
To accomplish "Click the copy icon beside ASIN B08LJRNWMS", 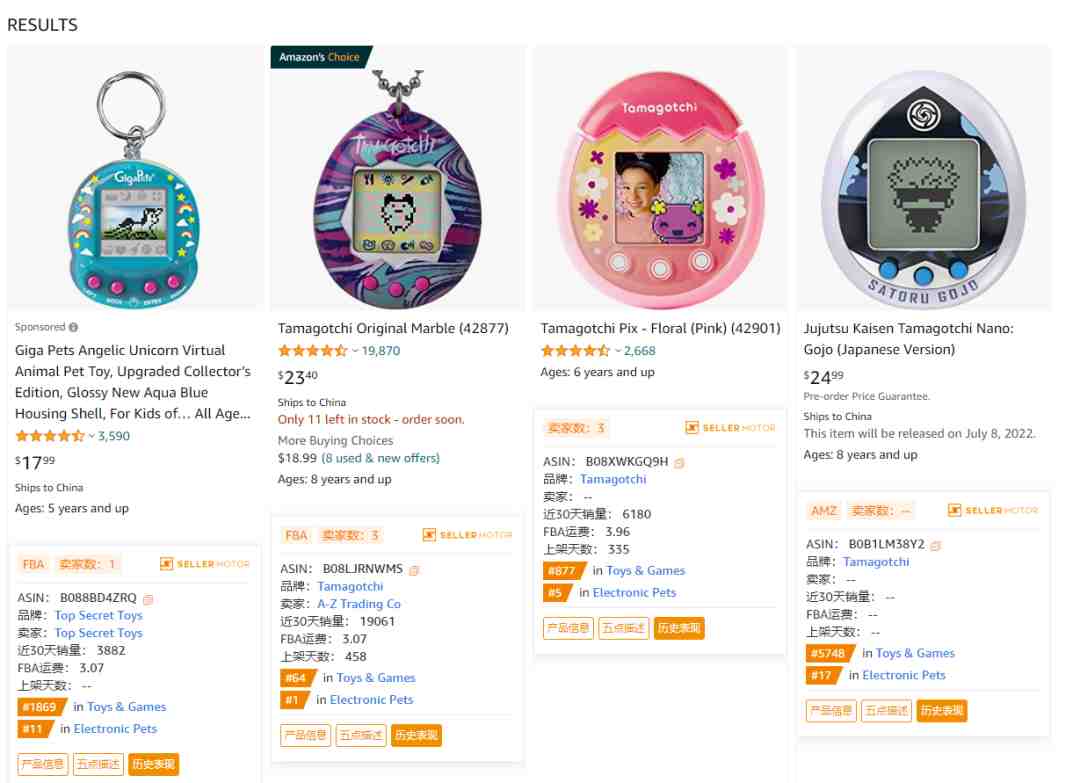I will [414, 570].
